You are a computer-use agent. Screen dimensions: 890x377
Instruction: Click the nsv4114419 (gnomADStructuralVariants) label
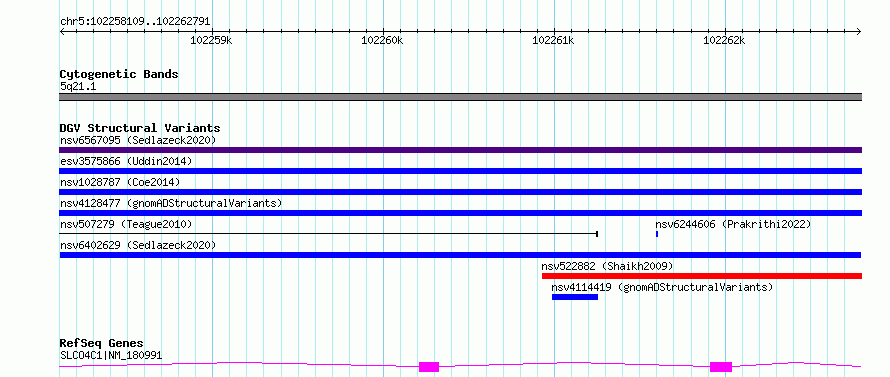662,287
